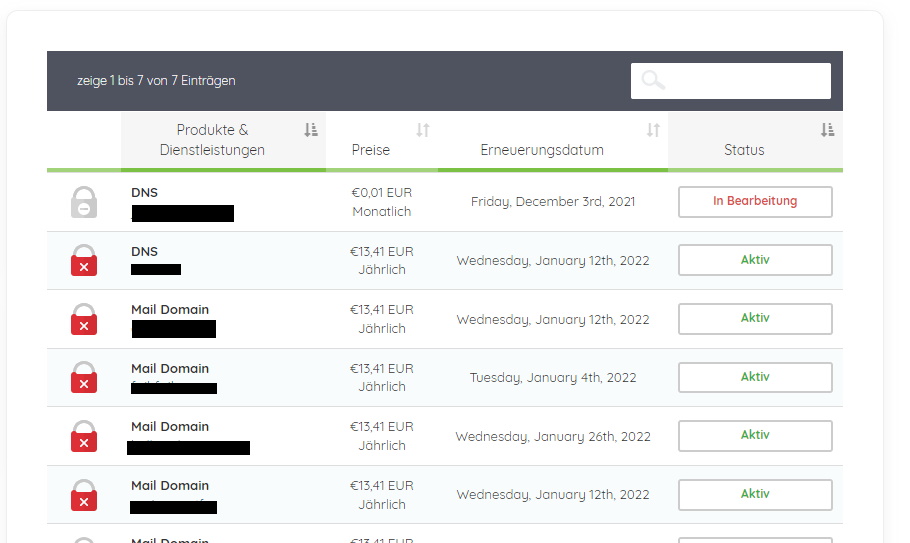The width and height of the screenshot is (910, 543).
Task: Click Aktiv in the Tuesday, January 4th row
Action: coord(755,378)
